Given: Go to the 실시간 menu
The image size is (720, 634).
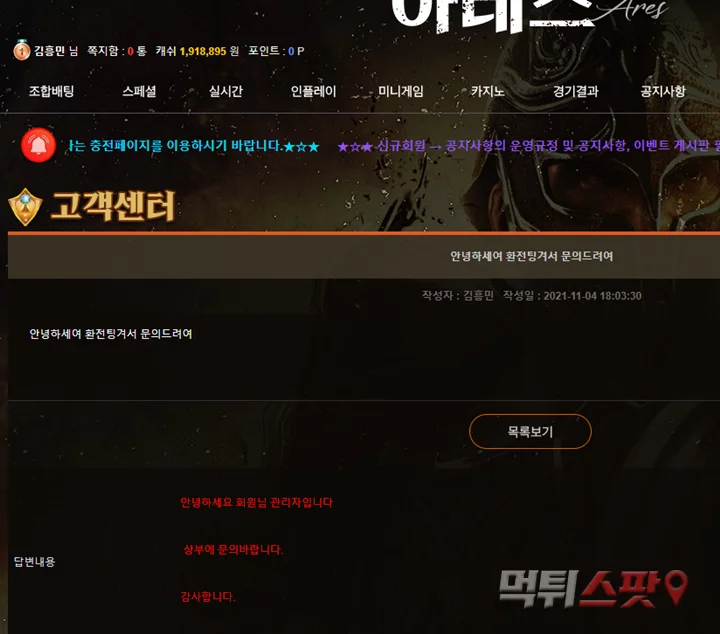Looking at the screenshot, I should tap(226, 91).
